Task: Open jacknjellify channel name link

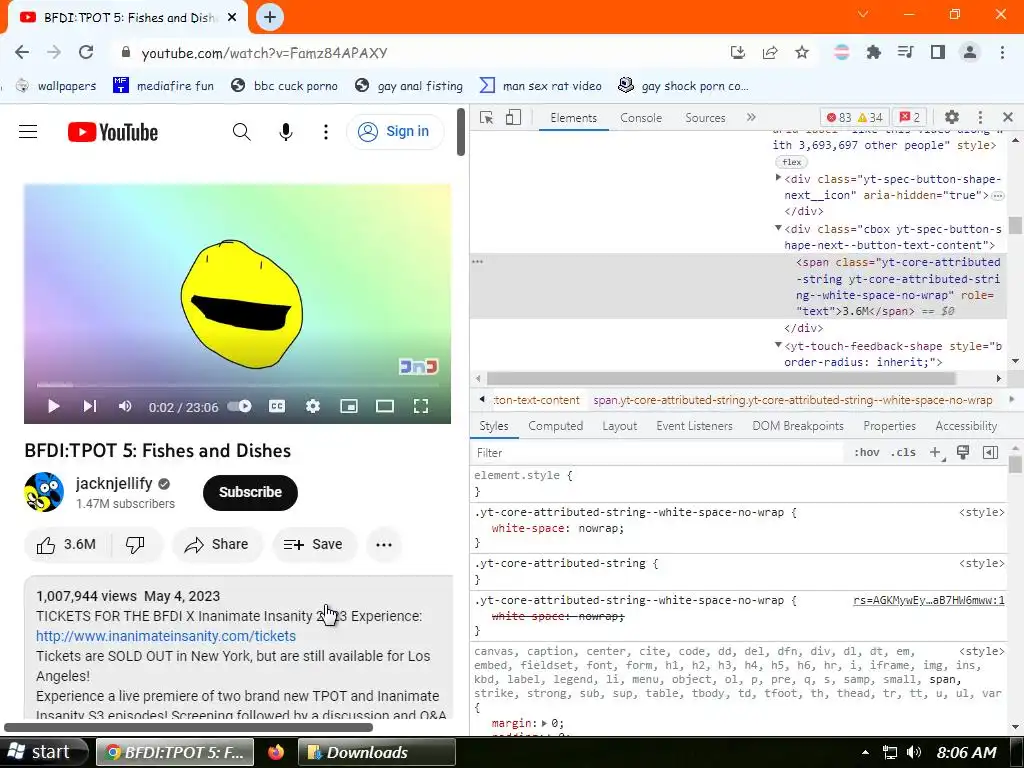Action: [114, 483]
